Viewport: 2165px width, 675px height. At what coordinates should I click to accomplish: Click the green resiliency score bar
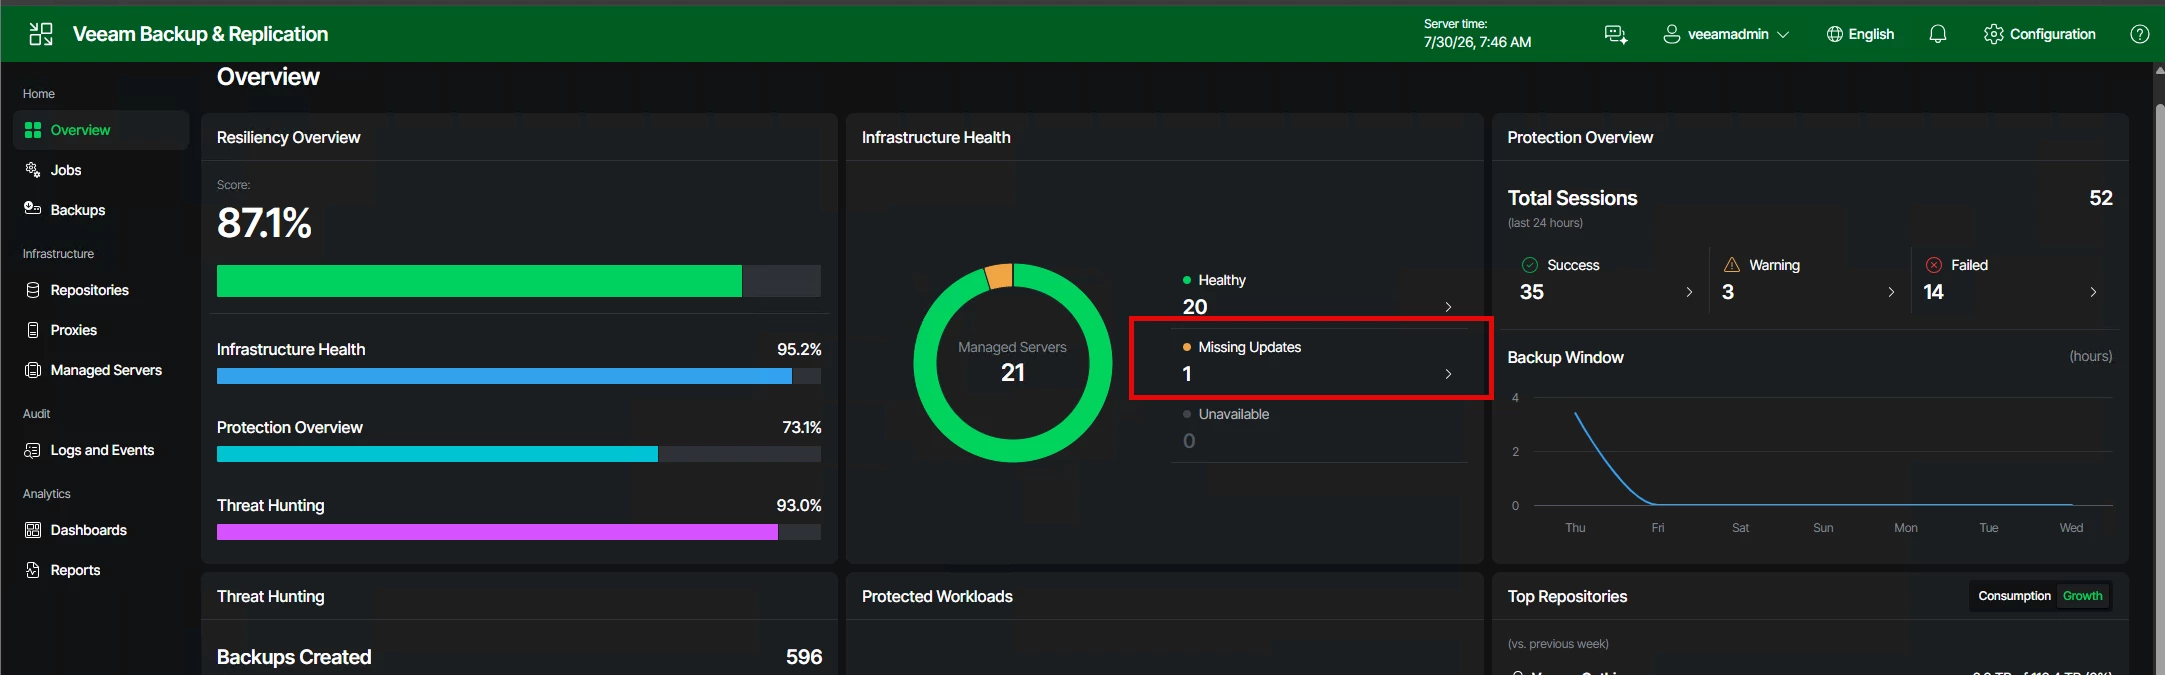[x=479, y=281]
